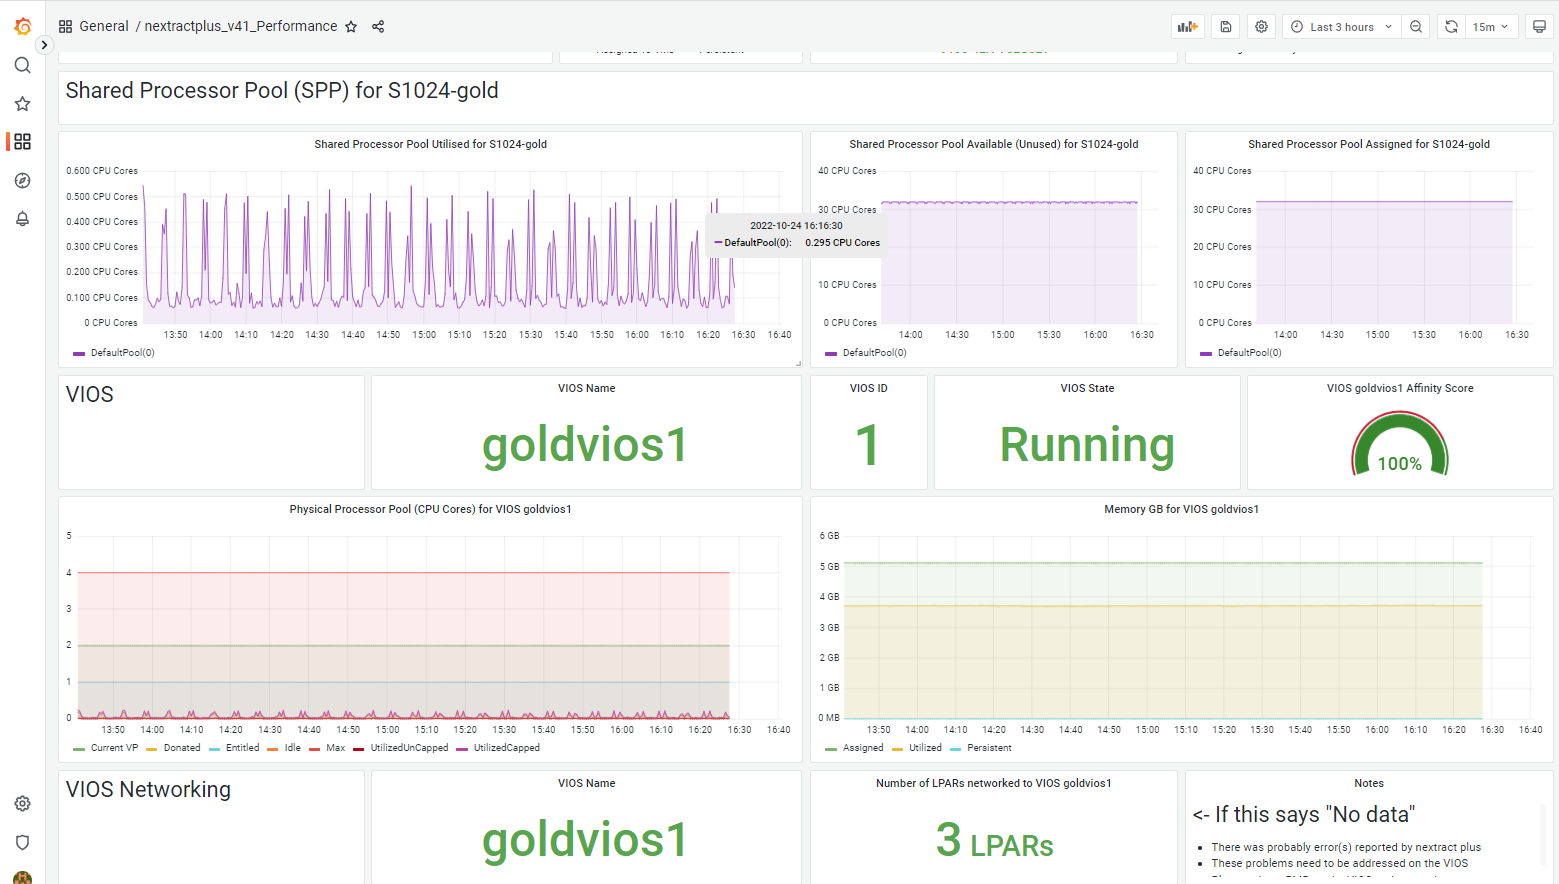This screenshot has width=1559, height=884.
Task: Open dashboard settings gear in toolbar
Action: point(1262,27)
